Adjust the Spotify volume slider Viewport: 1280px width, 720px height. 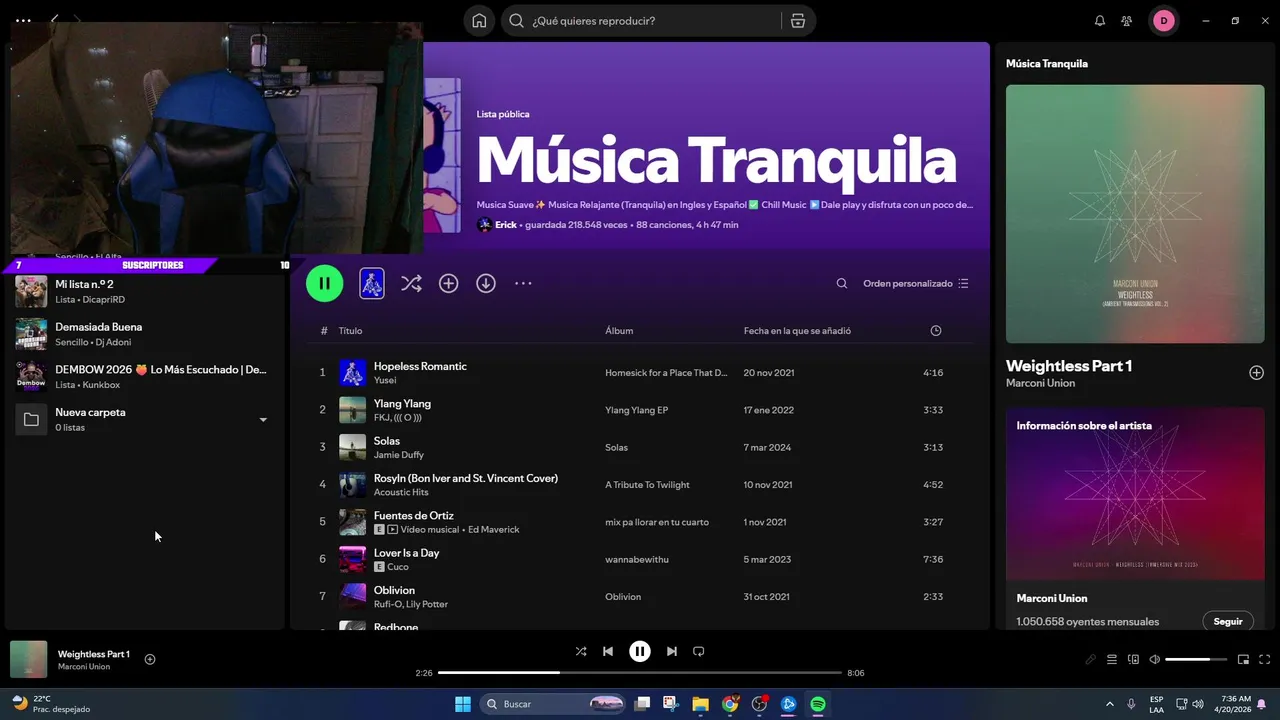point(1196,659)
